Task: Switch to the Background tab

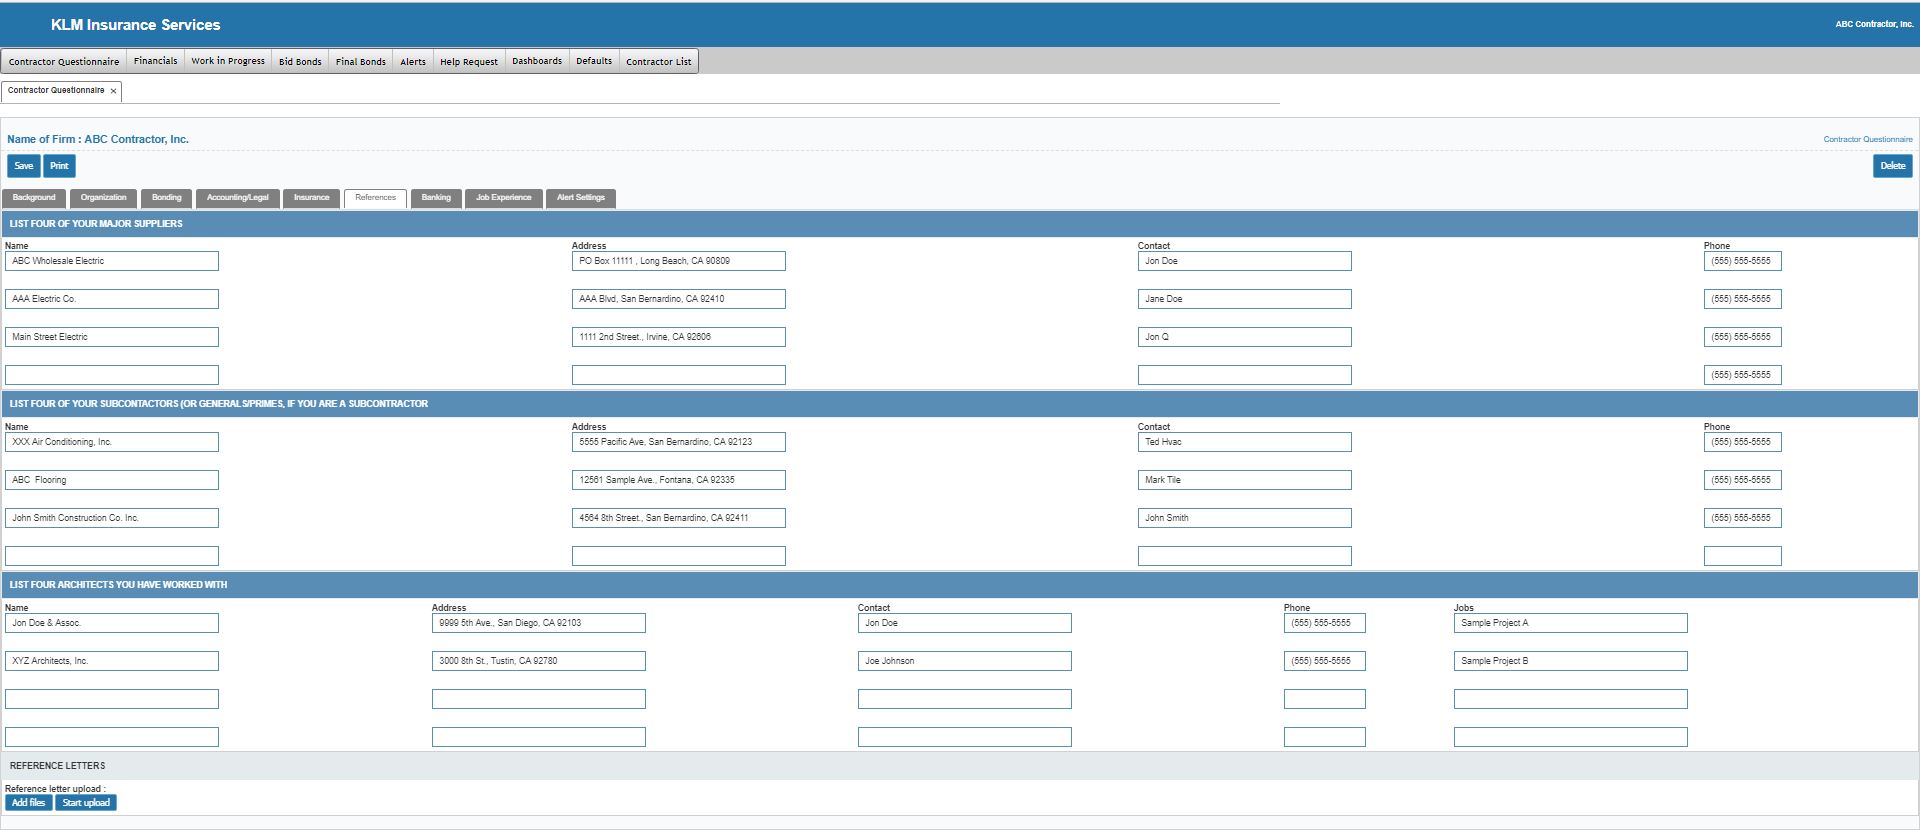Action: click(x=34, y=198)
